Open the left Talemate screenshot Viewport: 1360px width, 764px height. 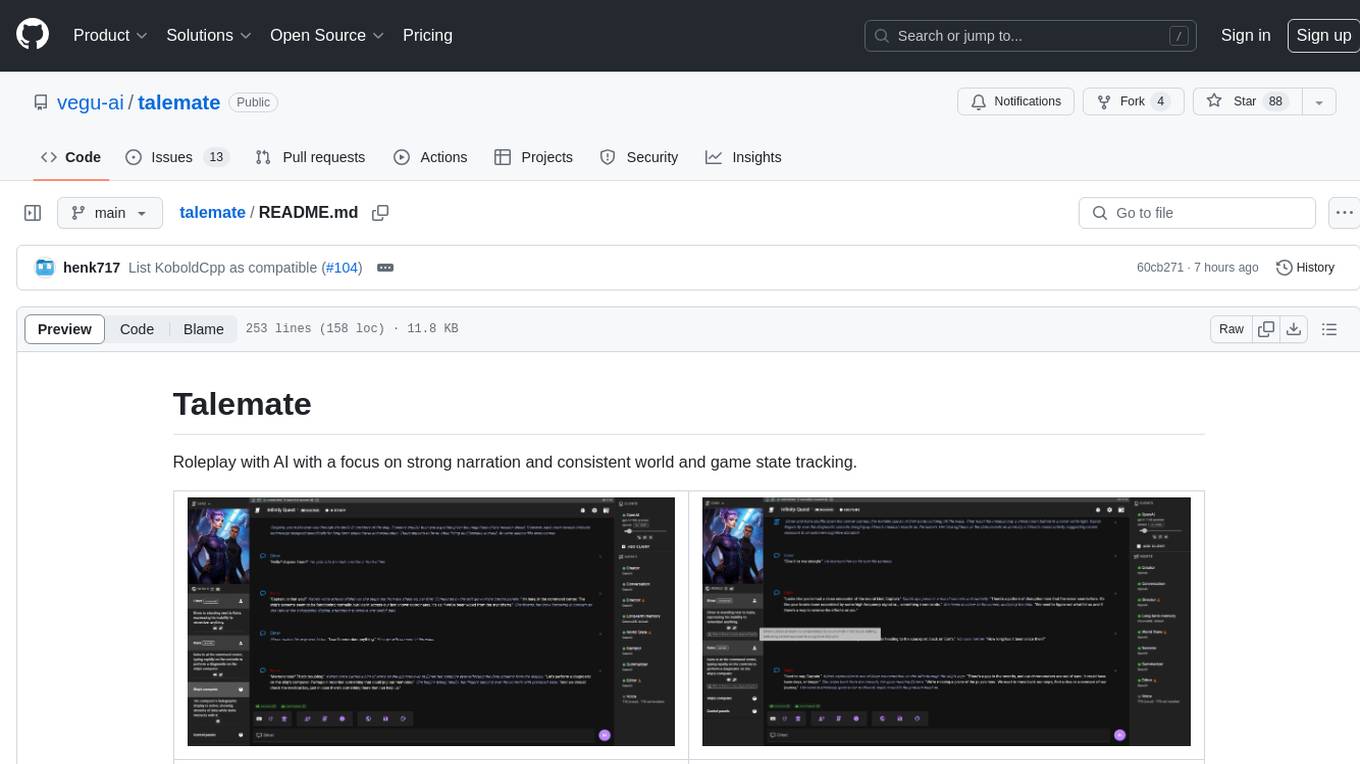coord(431,621)
